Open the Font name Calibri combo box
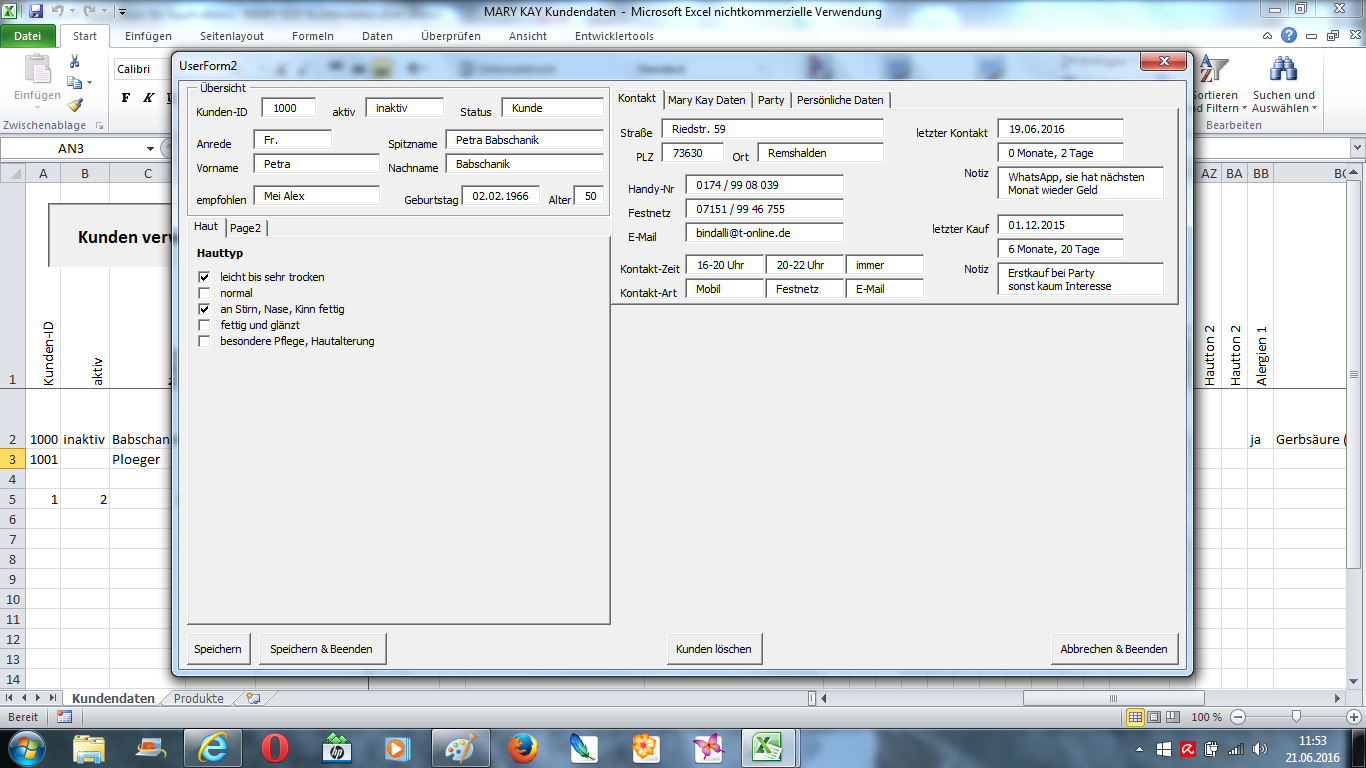Image resolution: width=1366 pixels, height=768 pixels. [x=143, y=69]
